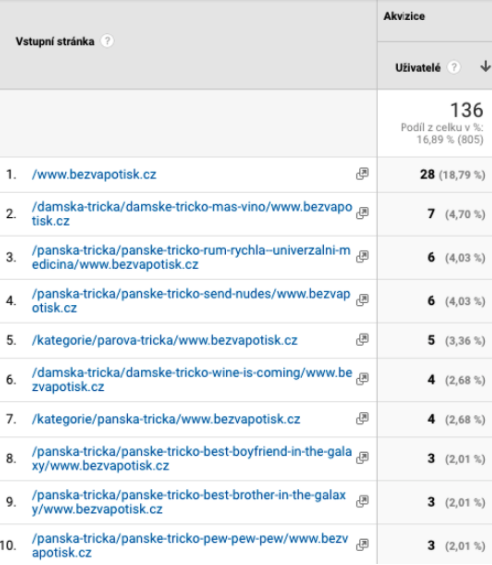The height and width of the screenshot is (565, 492).
Task: Select the Akvizice group header
Action: [404, 16]
